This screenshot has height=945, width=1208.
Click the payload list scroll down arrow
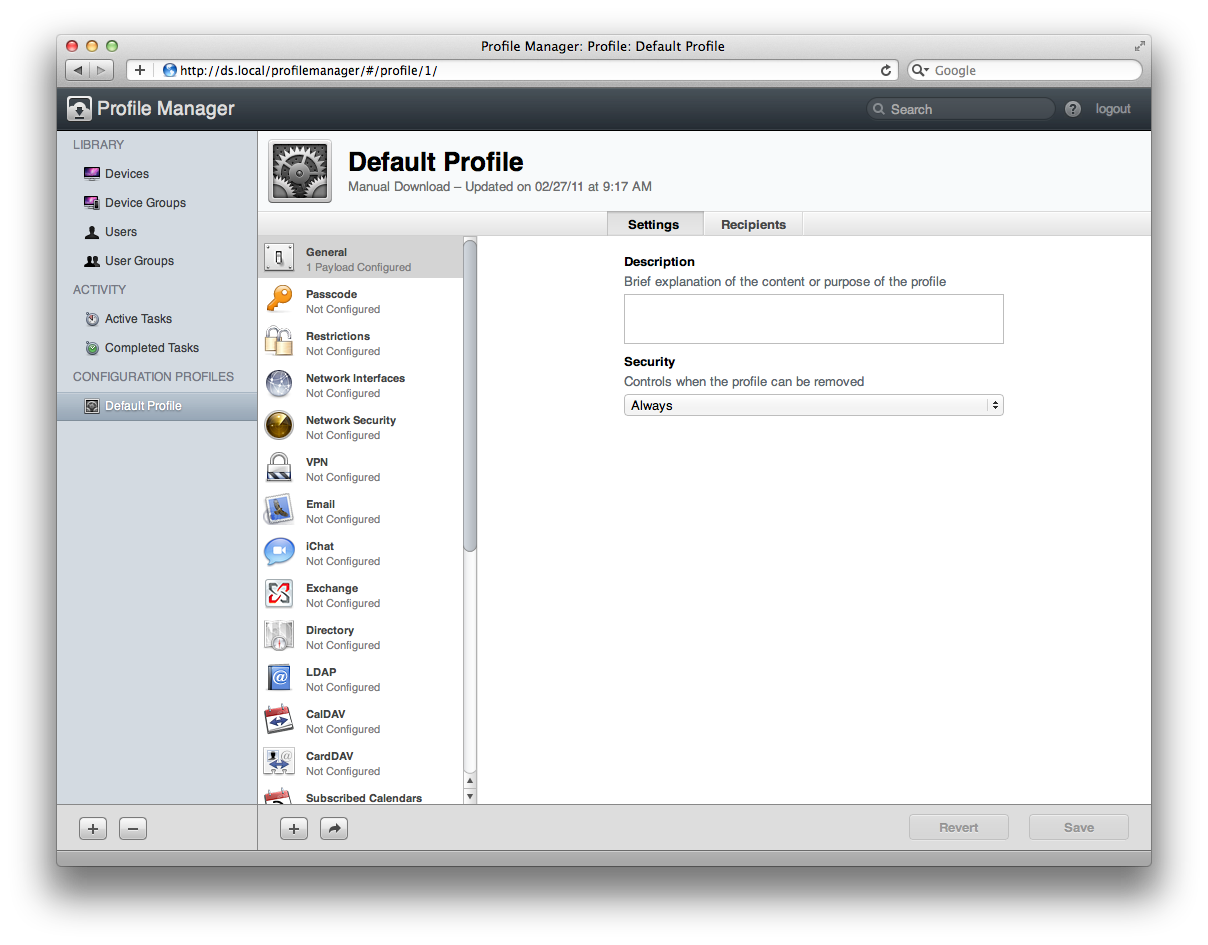[x=471, y=797]
